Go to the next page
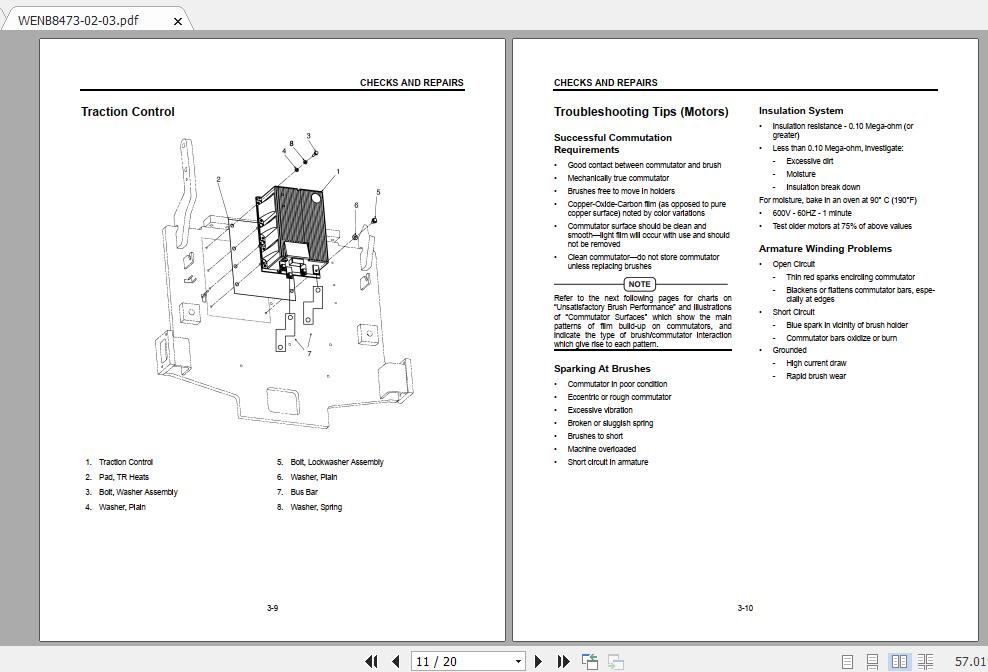Image resolution: width=988 pixels, height=672 pixels. [x=538, y=661]
